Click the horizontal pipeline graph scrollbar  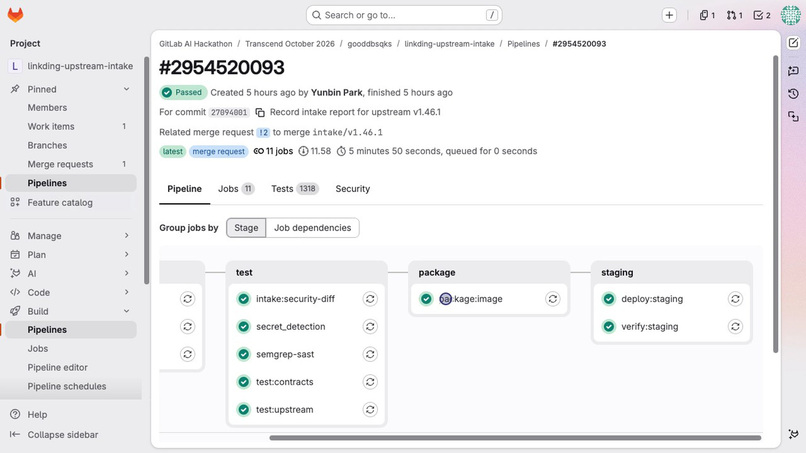click(515, 438)
